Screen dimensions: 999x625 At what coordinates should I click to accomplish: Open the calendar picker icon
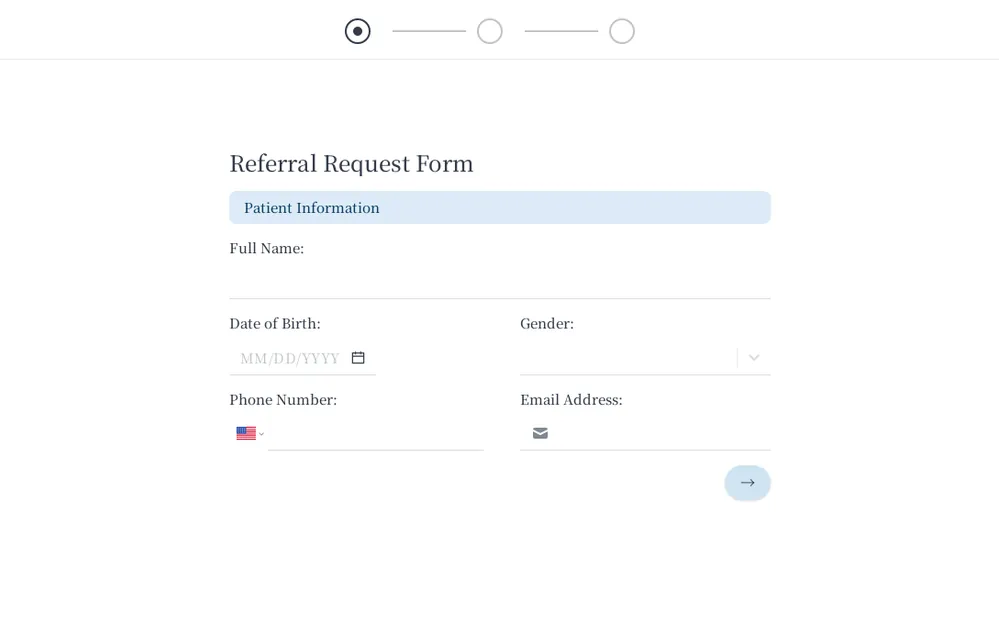(x=358, y=358)
